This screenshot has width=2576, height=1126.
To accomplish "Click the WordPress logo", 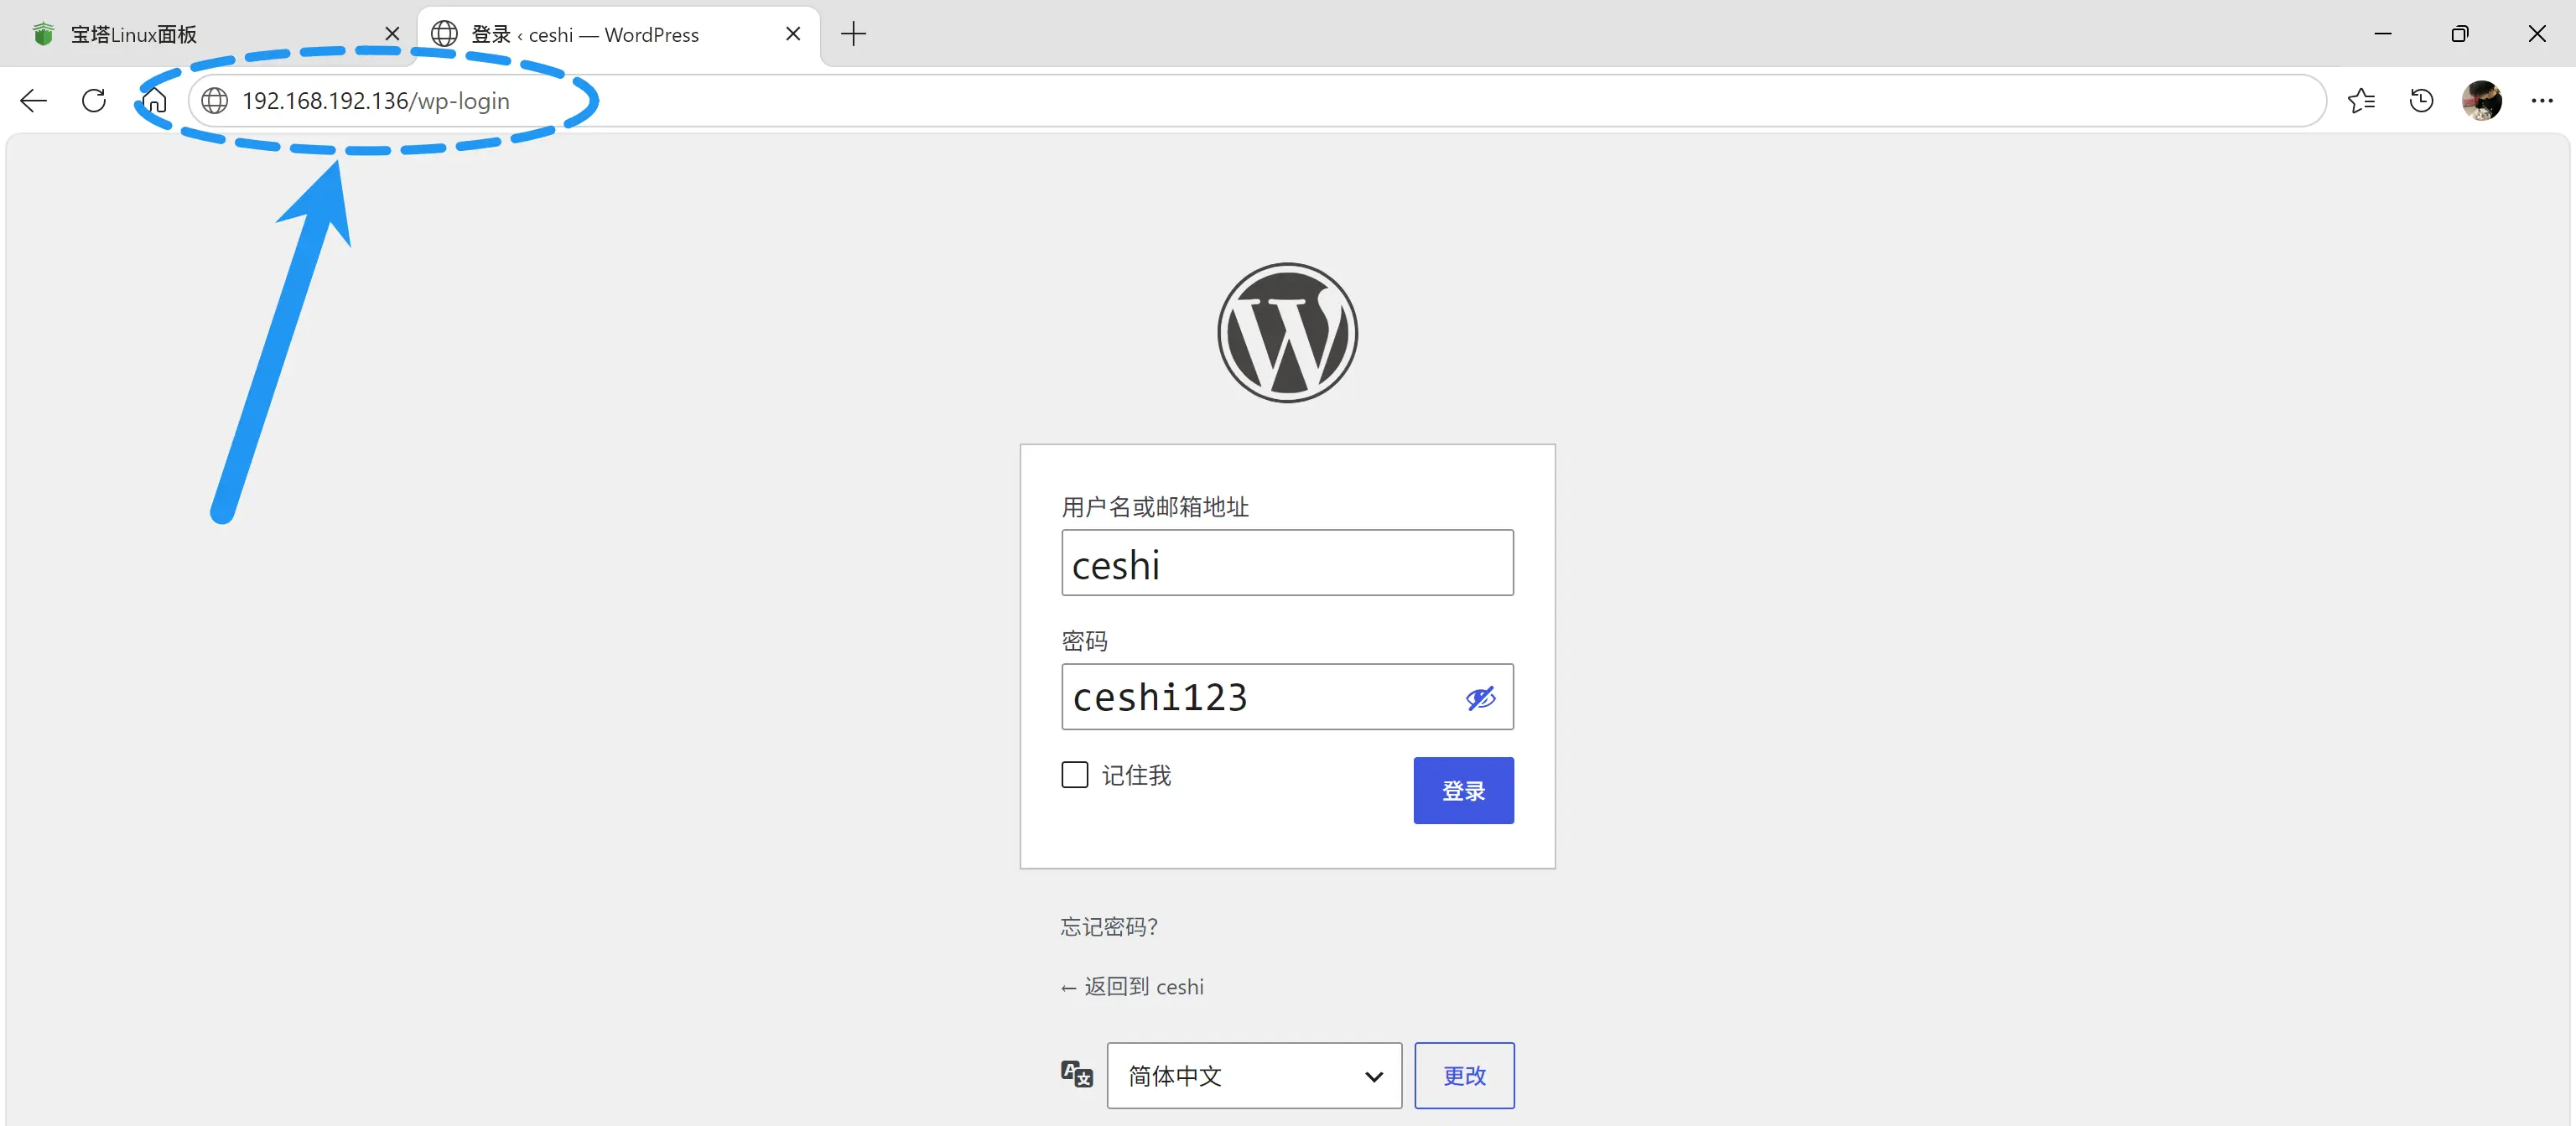I will pos(1287,333).
